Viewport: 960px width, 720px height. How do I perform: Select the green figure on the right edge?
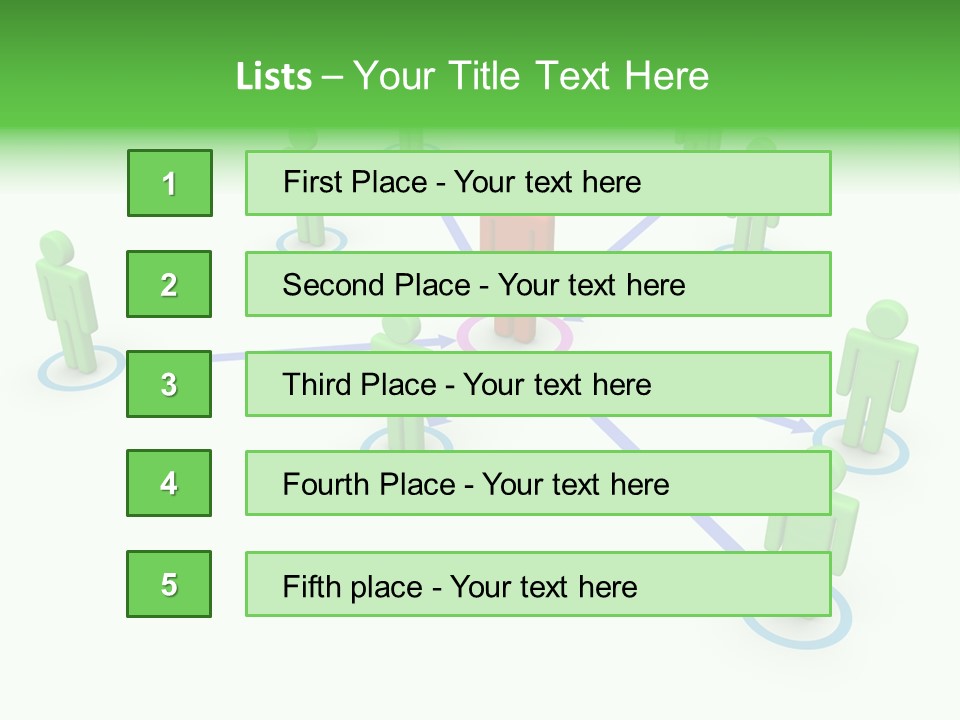[877, 375]
